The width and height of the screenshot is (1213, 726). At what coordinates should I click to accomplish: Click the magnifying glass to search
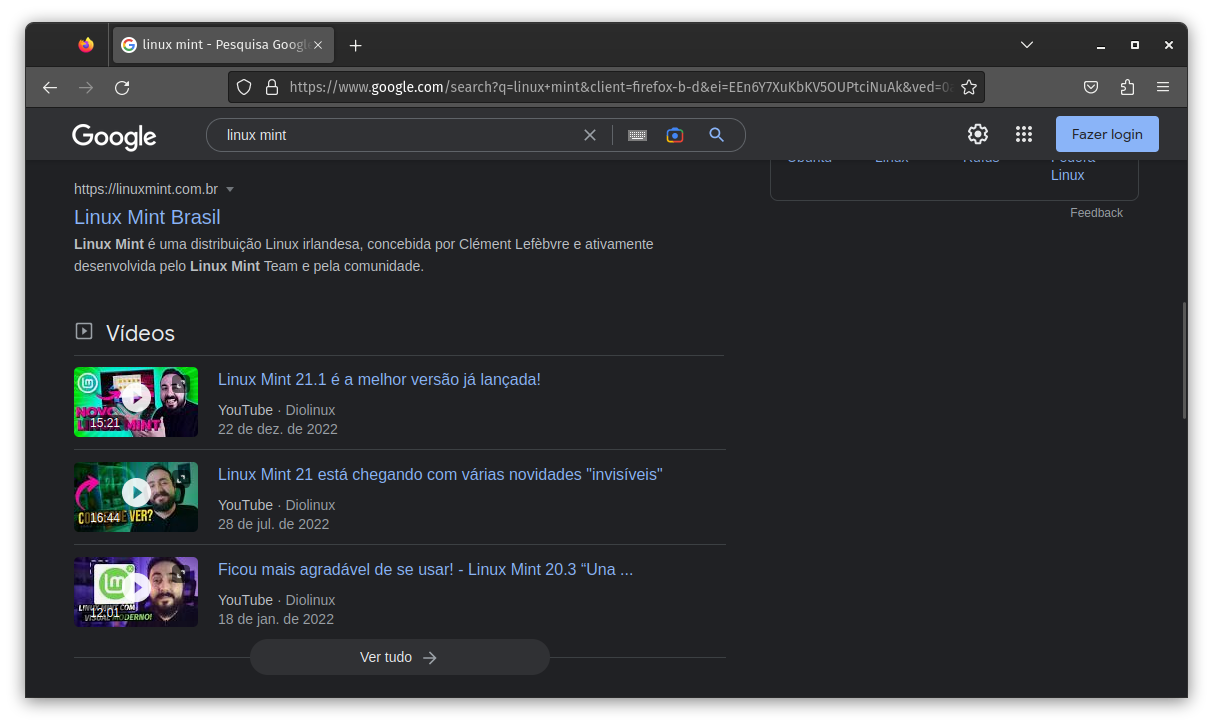(717, 134)
